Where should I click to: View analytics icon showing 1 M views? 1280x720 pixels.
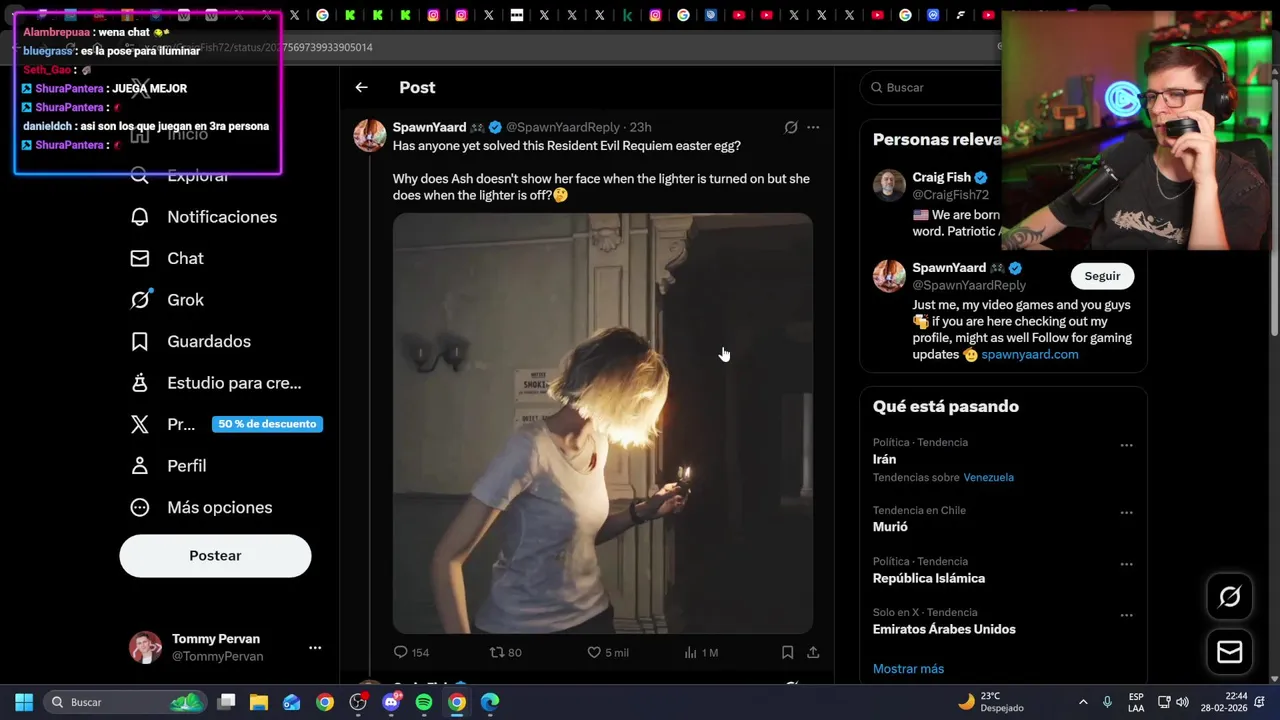(701, 652)
